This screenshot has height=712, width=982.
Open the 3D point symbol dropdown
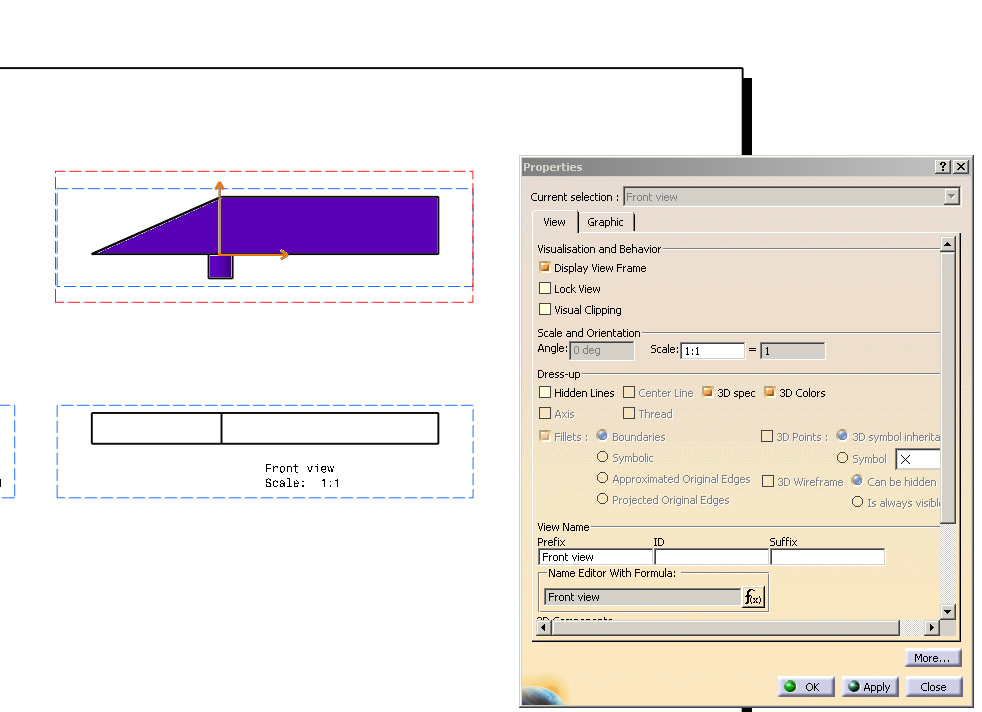[918, 460]
